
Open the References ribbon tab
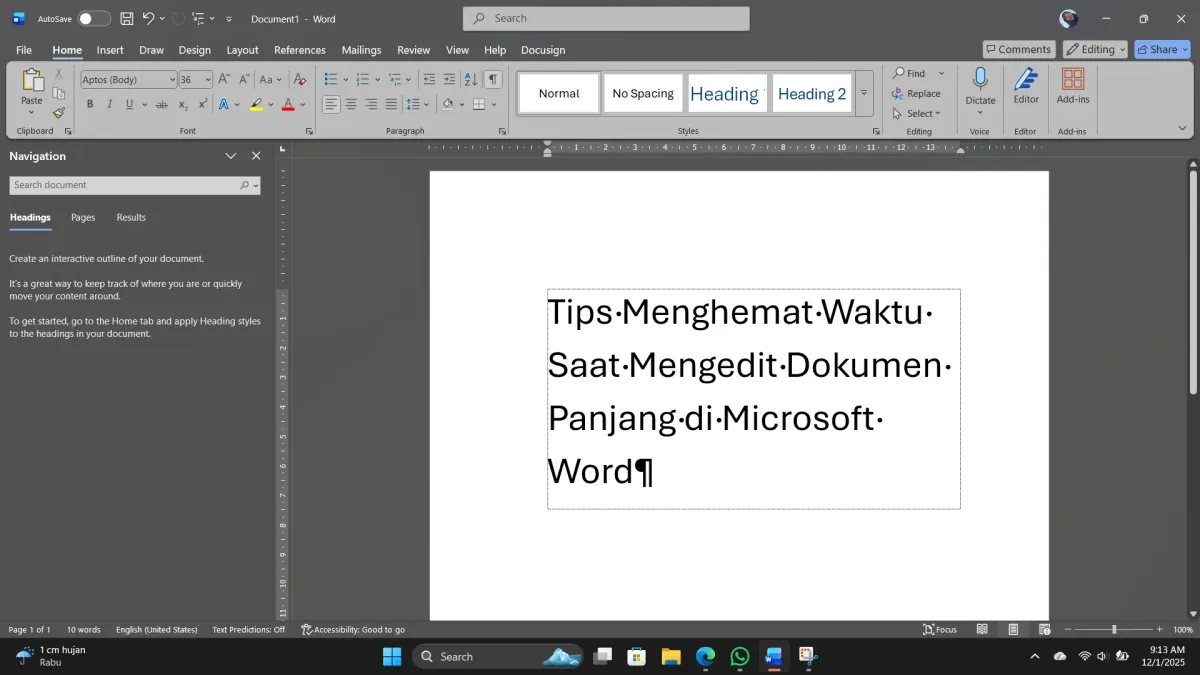click(300, 50)
